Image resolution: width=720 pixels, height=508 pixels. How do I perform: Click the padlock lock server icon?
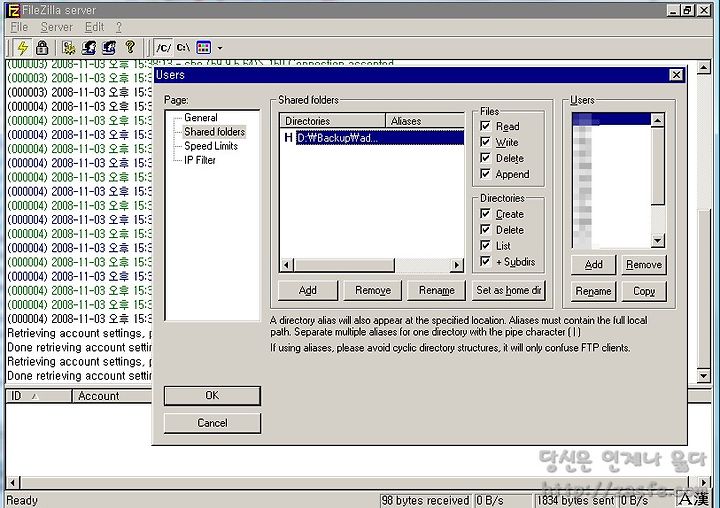click(42, 47)
